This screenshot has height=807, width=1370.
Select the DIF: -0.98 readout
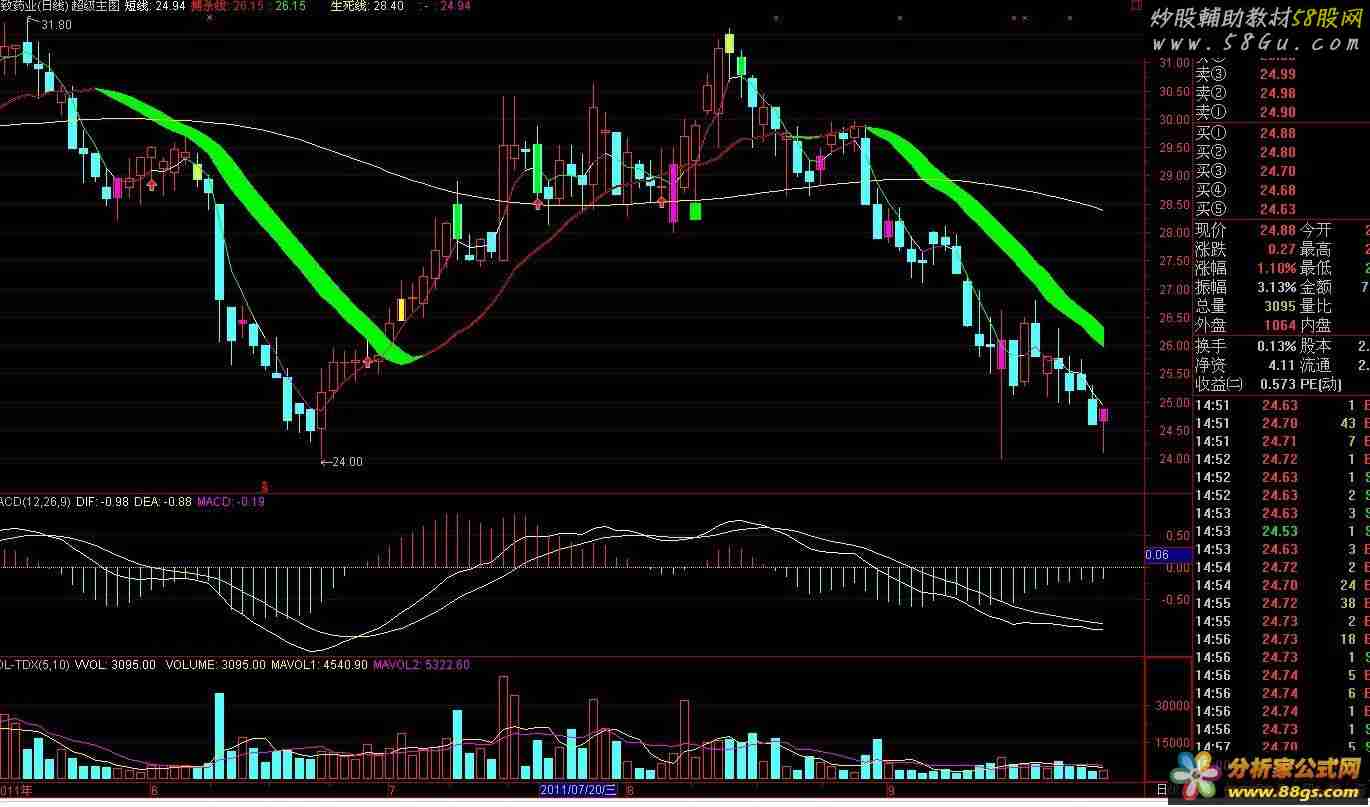coord(103,501)
